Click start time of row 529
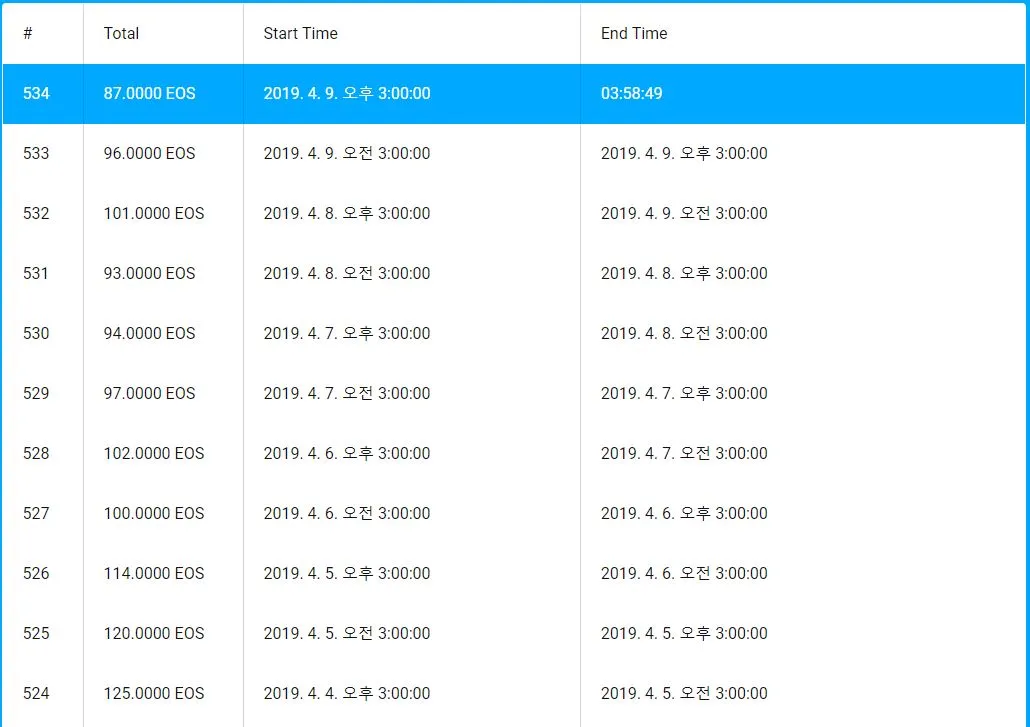1030x727 pixels. pyautogui.click(x=347, y=393)
